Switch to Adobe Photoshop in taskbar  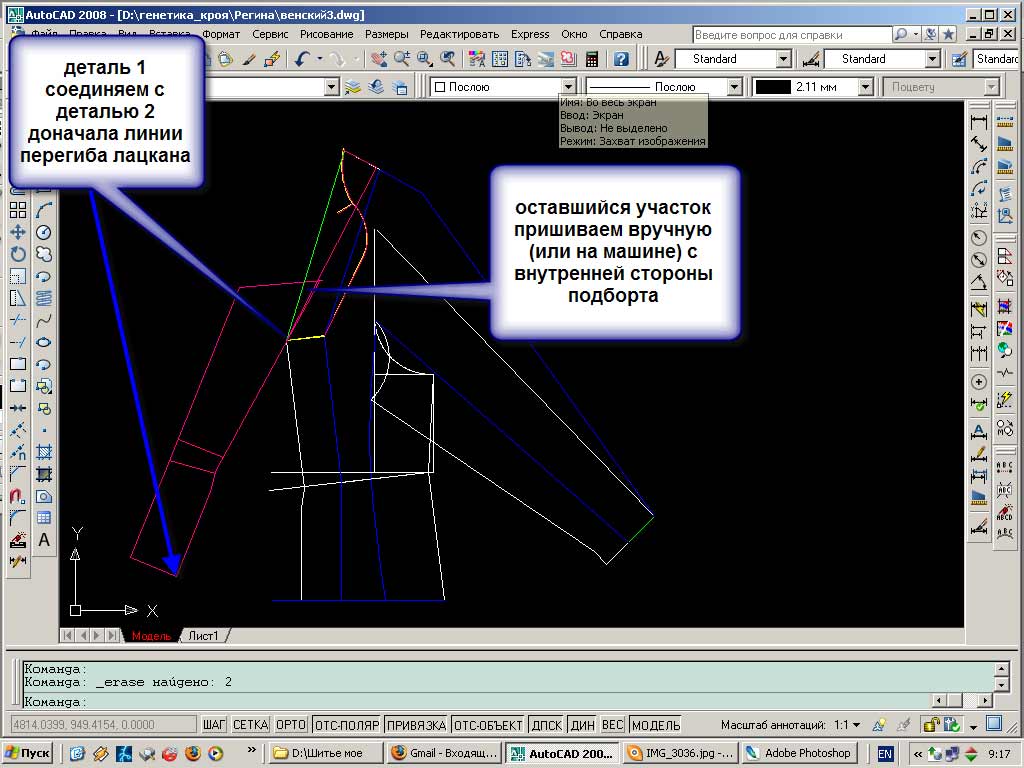[x=800, y=753]
